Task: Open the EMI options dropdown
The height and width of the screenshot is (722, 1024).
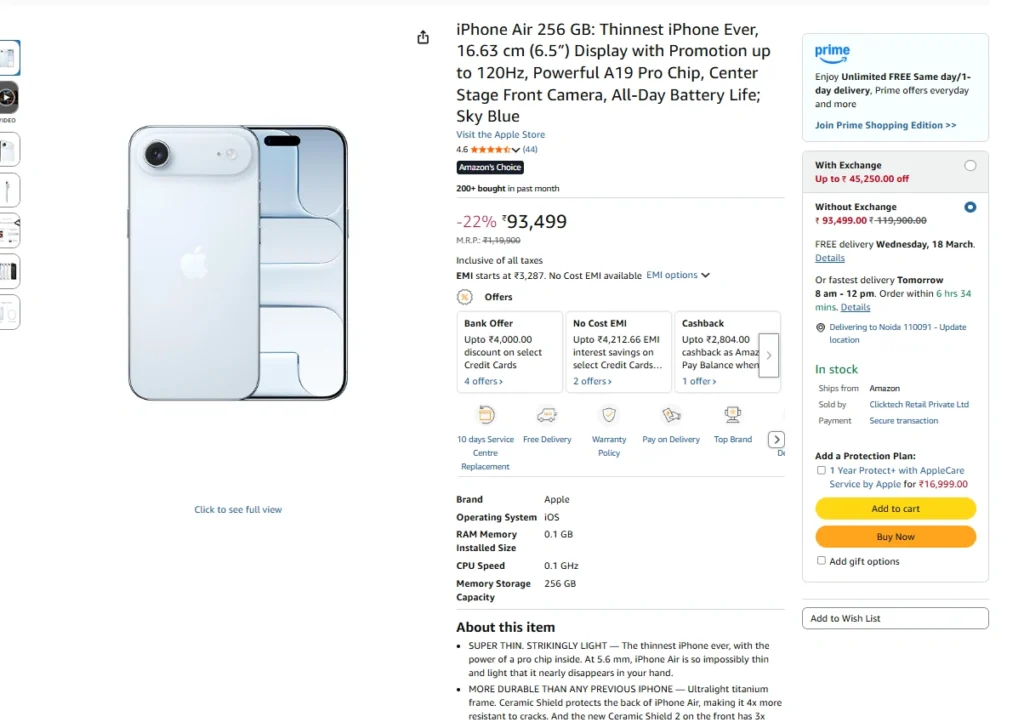Action: click(x=678, y=274)
